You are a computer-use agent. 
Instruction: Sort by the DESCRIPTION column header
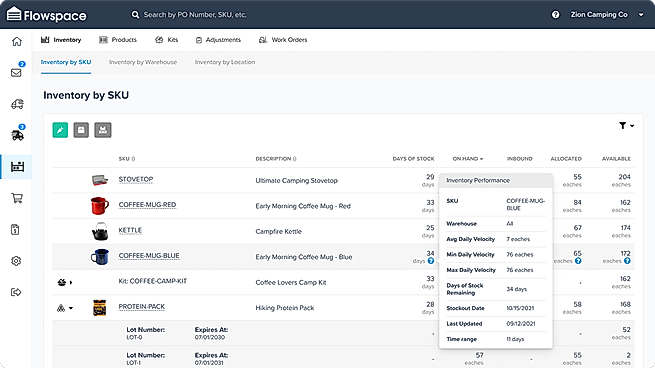point(276,159)
